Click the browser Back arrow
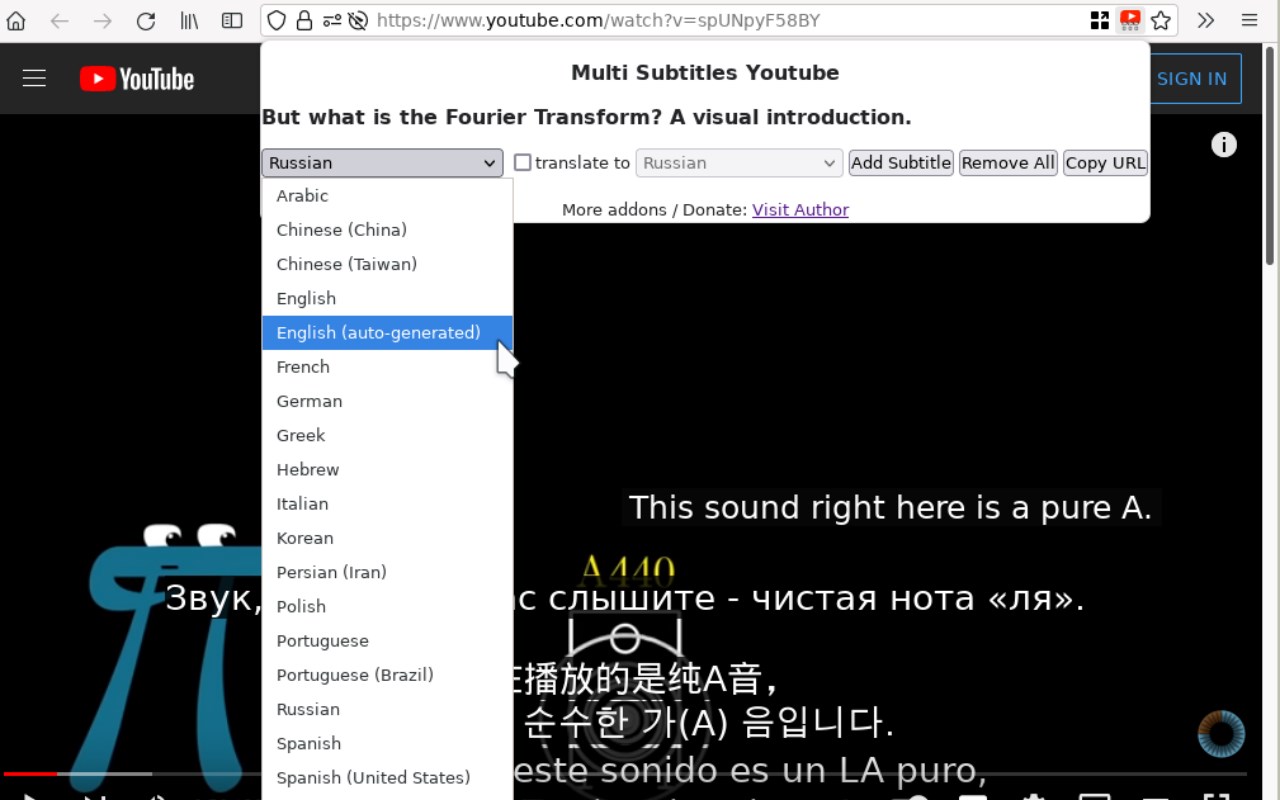 tap(60, 20)
